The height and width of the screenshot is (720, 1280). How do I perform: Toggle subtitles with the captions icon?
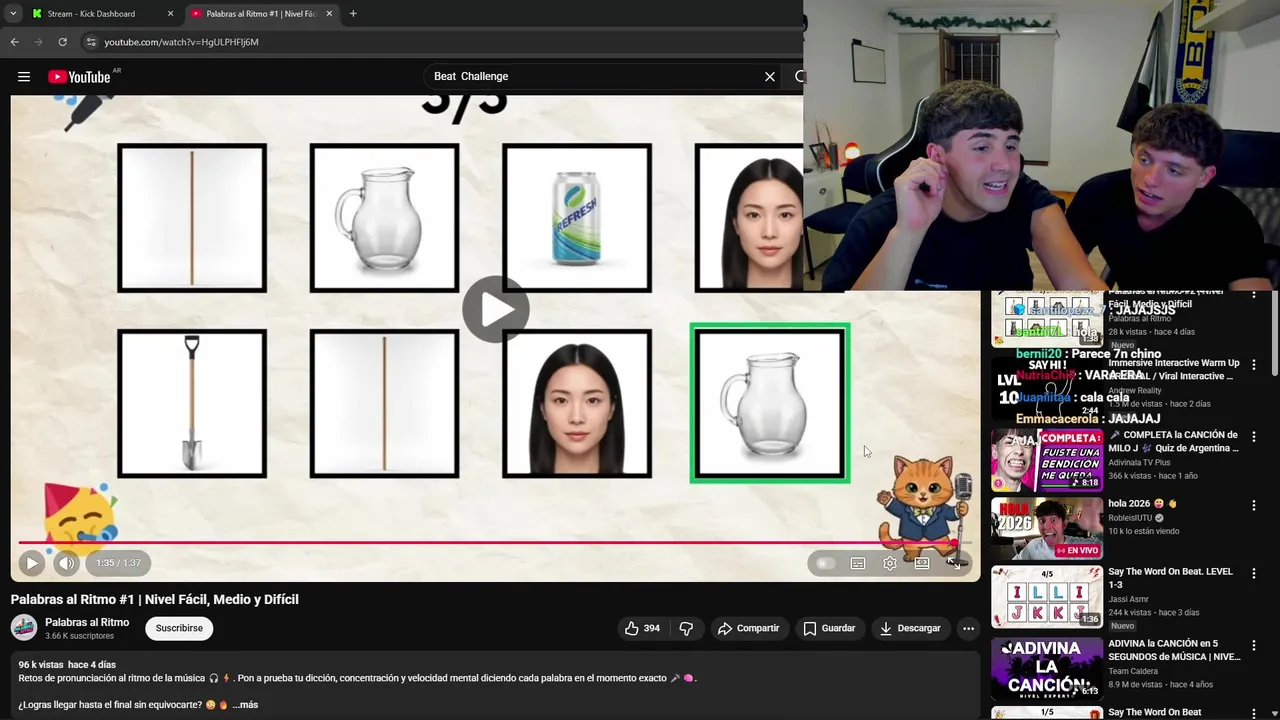click(858, 563)
